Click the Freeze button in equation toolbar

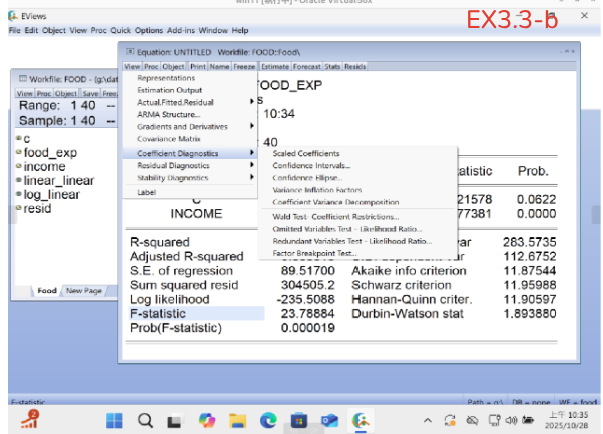[x=243, y=66]
